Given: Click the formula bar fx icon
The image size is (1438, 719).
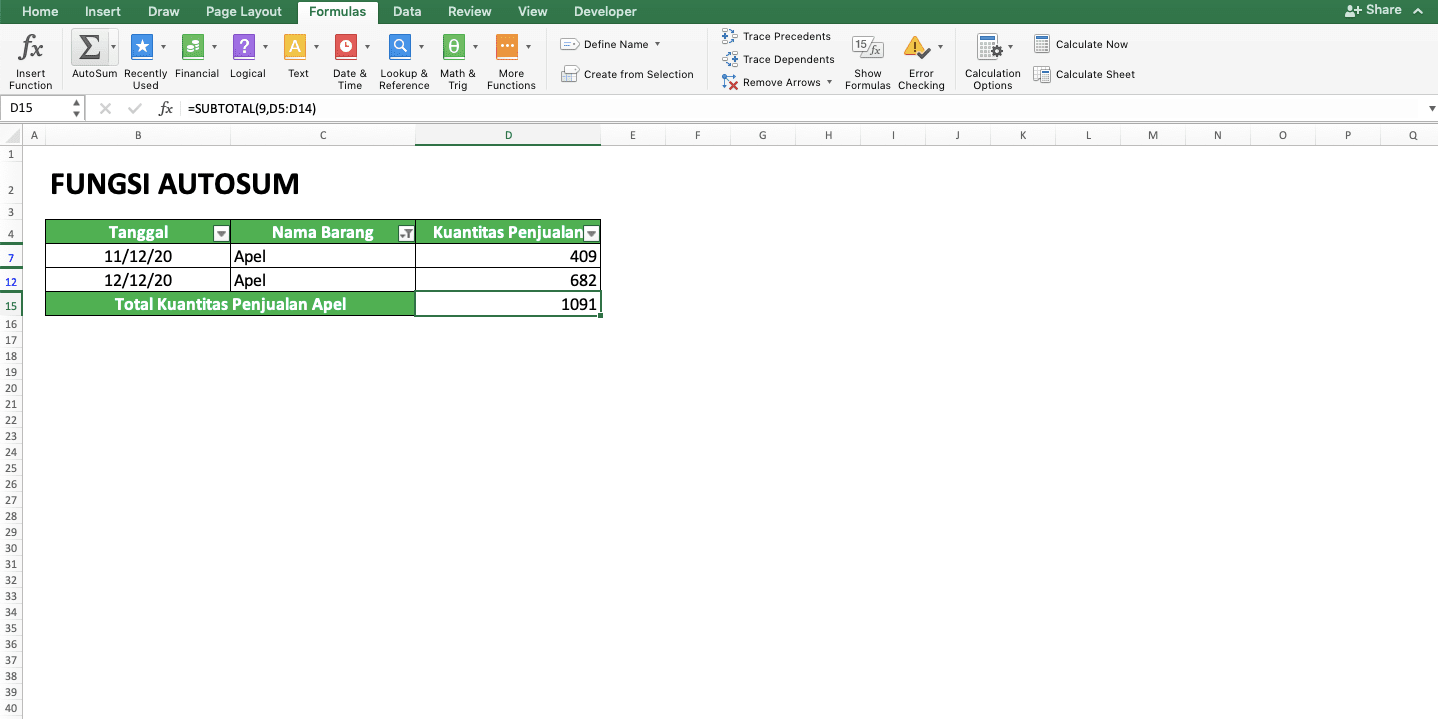Looking at the screenshot, I should click(x=166, y=108).
